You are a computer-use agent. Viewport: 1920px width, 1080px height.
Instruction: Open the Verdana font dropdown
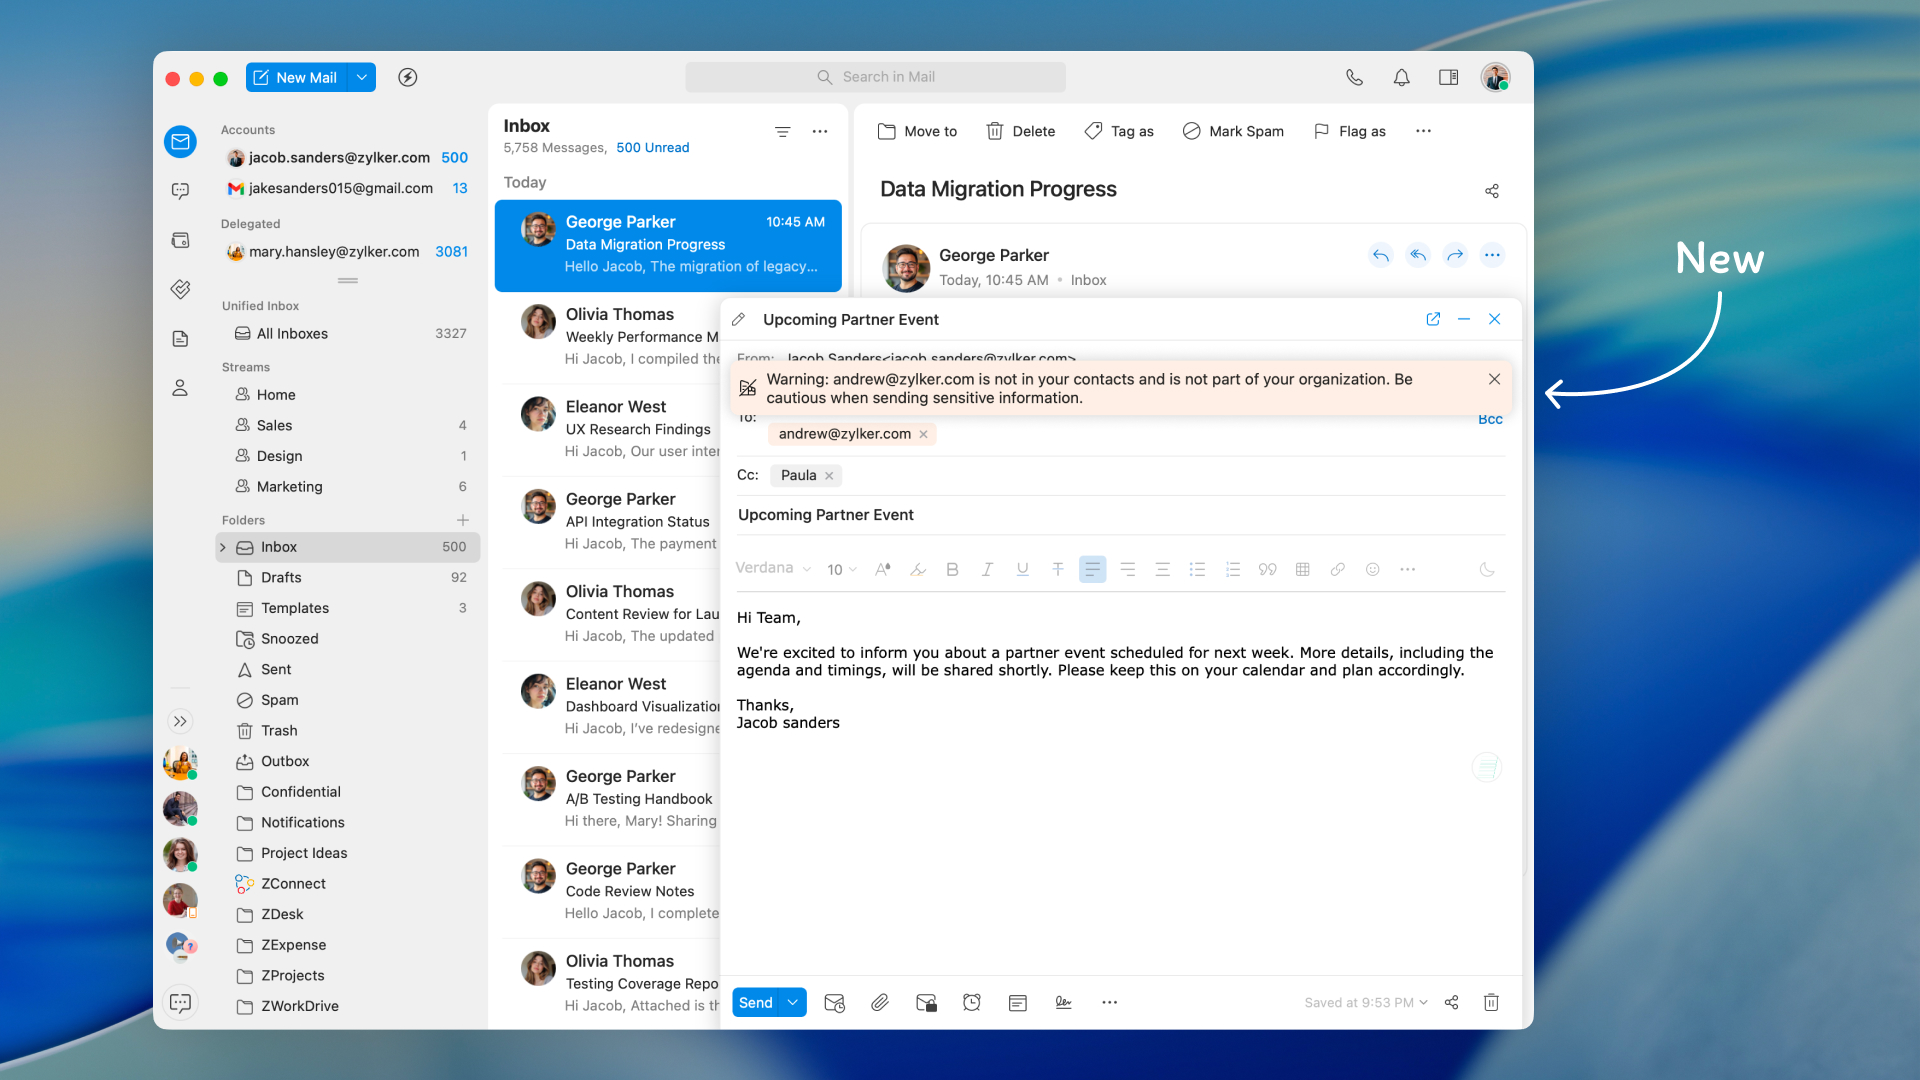point(772,568)
